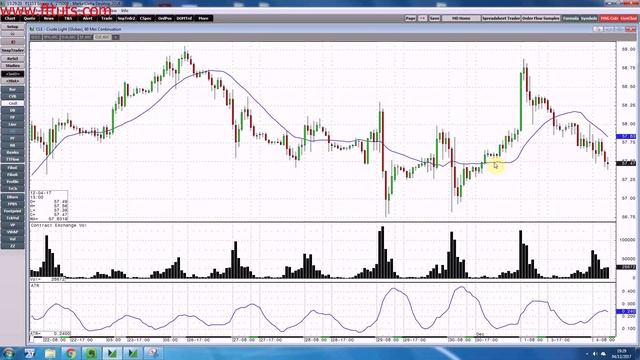Select the CVB chart type
Image resolution: width=640 pixels, height=360 pixels.
[x=13, y=96]
